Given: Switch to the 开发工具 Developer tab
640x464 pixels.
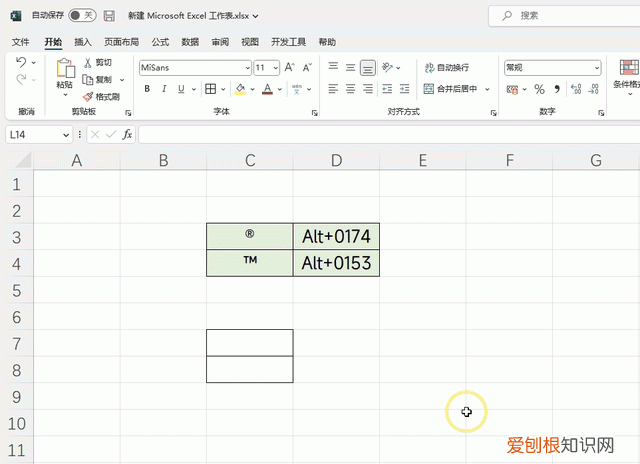Looking at the screenshot, I should point(289,42).
